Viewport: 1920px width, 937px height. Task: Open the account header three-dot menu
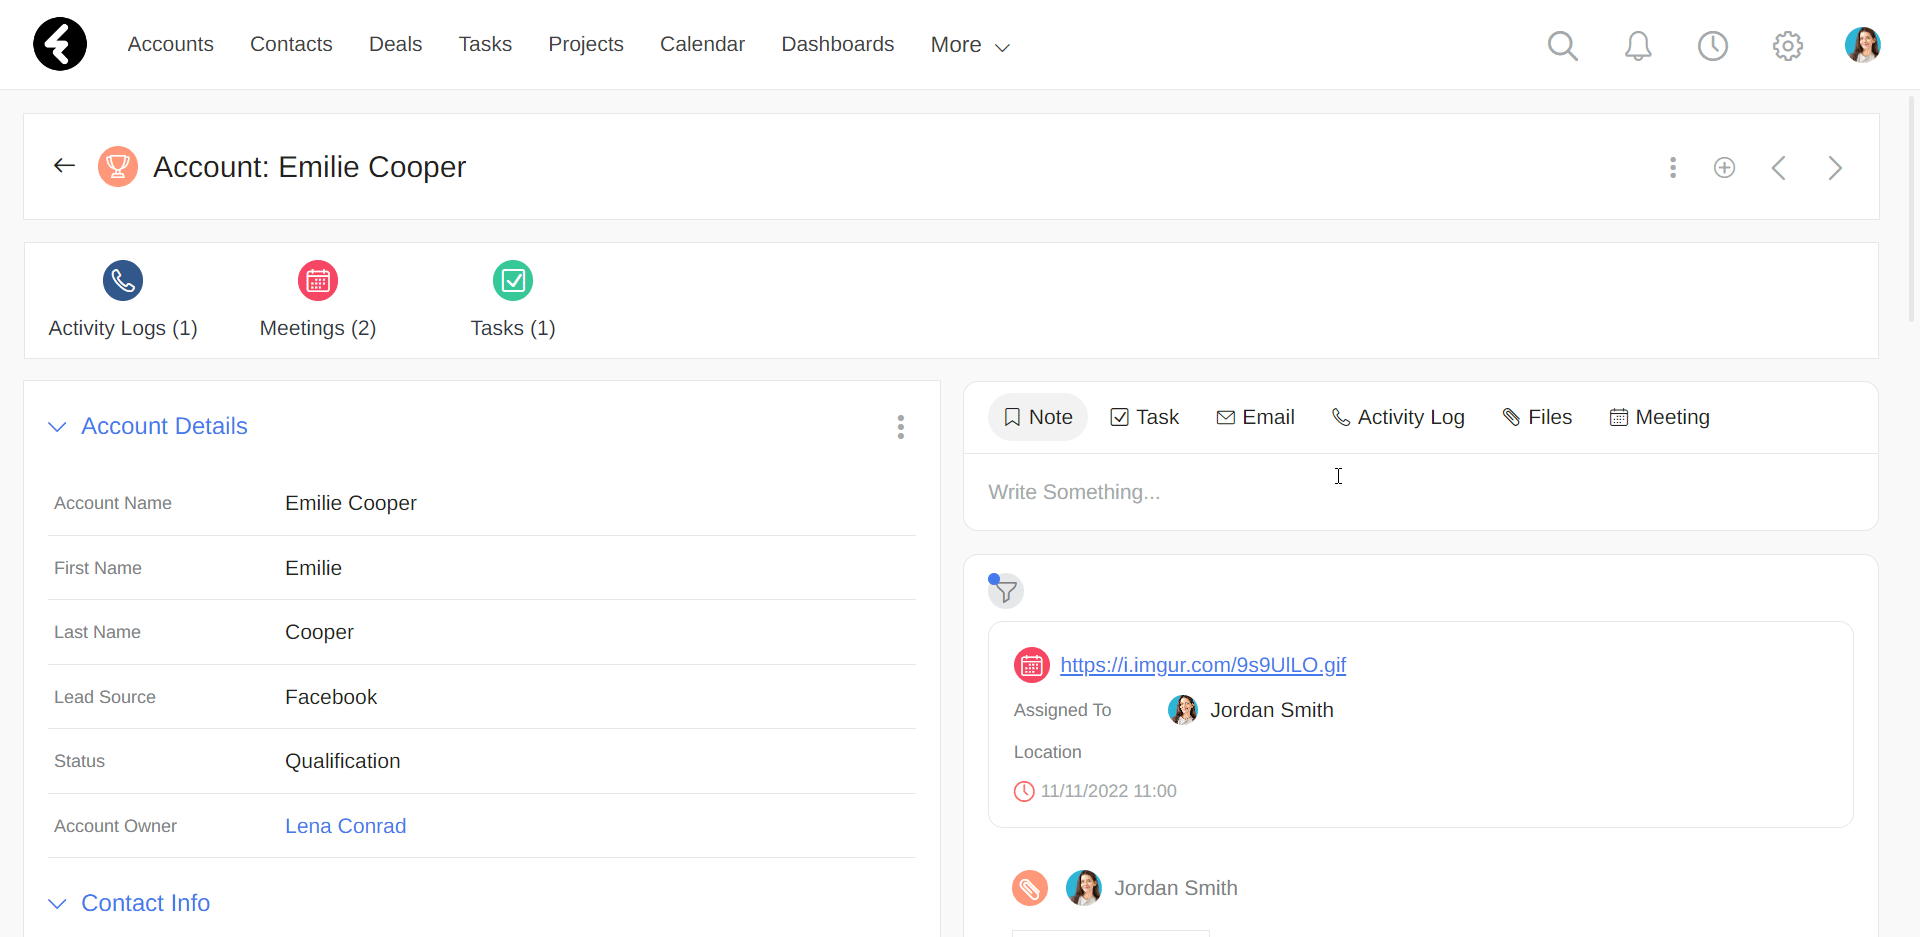[1673, 168]
